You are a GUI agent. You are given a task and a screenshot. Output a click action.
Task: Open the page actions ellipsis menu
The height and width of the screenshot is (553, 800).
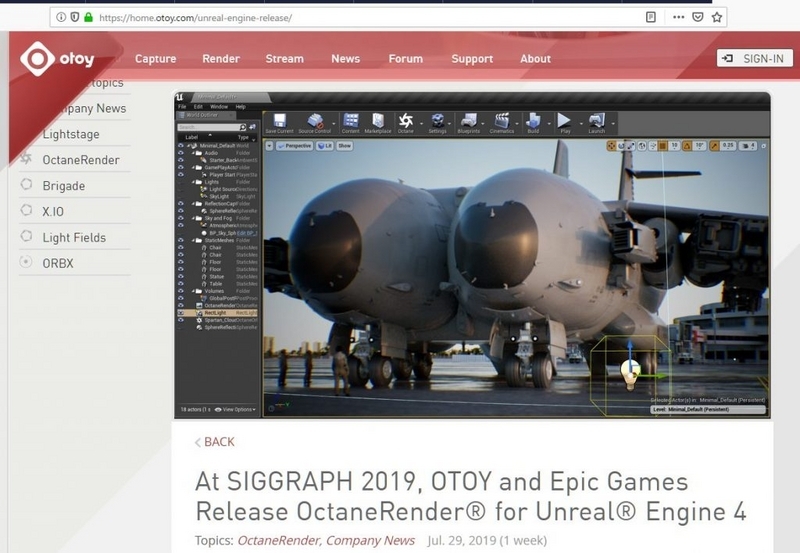pos(678,17)
